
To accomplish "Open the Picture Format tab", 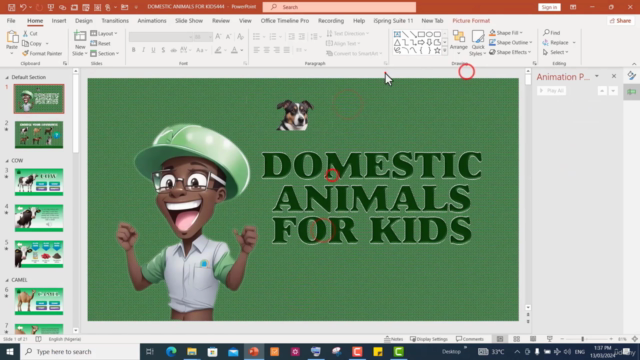I will point(471,20).
